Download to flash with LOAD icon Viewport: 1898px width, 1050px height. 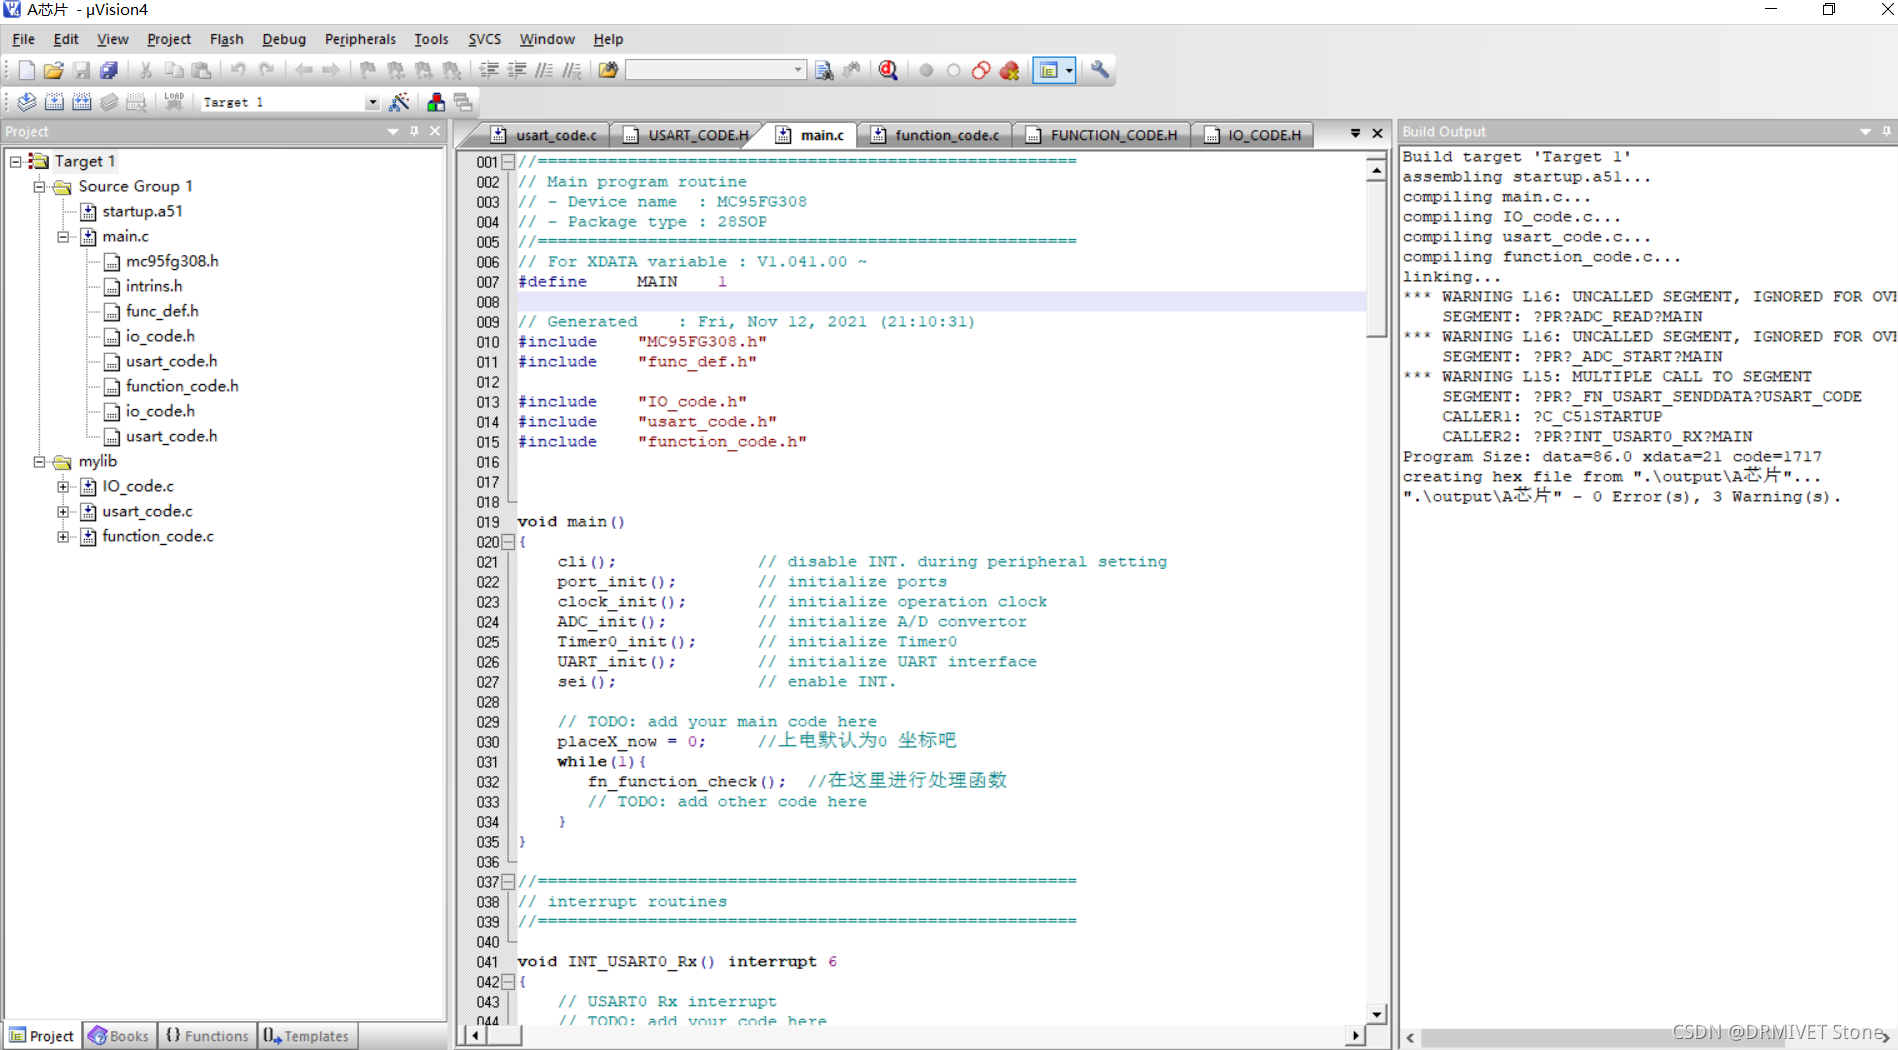[174, 102]
